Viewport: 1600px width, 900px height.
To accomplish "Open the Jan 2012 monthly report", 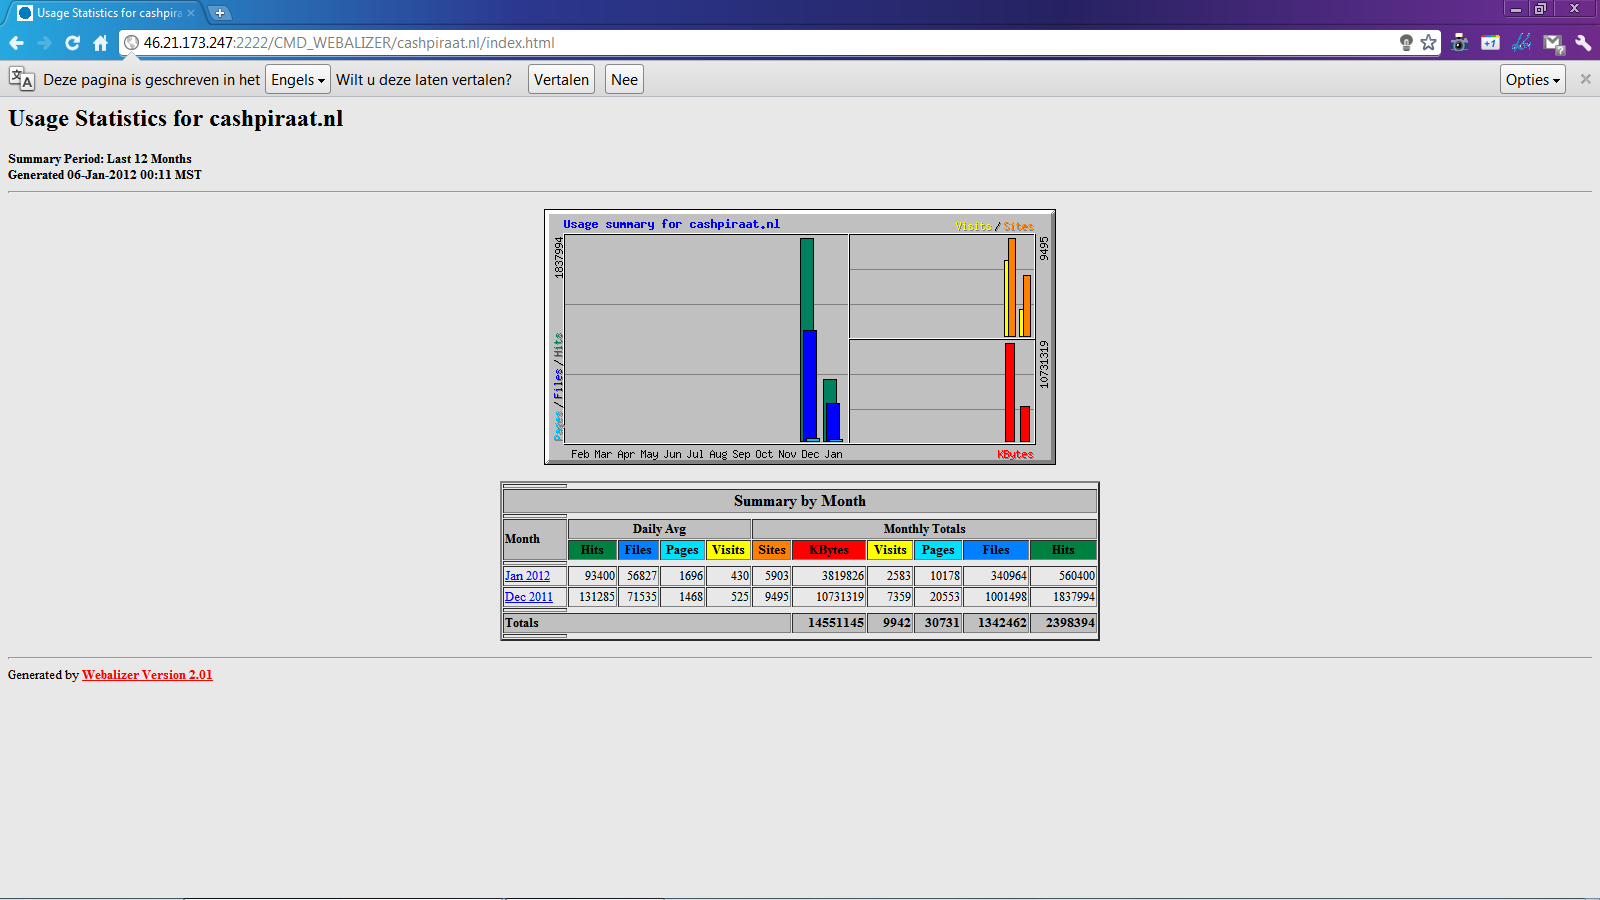I will (527, 576).
